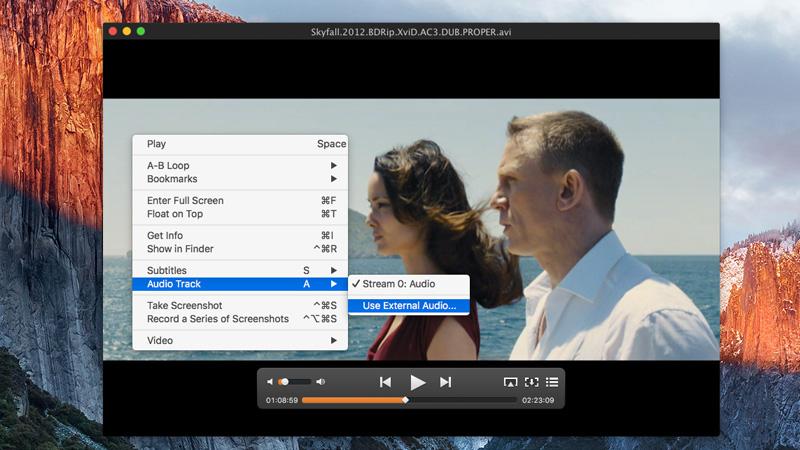Image resolution: width=800 pixels, height=450 pixels.
Task: Click total duration 02:23:09
Action: tap(538, 401)
